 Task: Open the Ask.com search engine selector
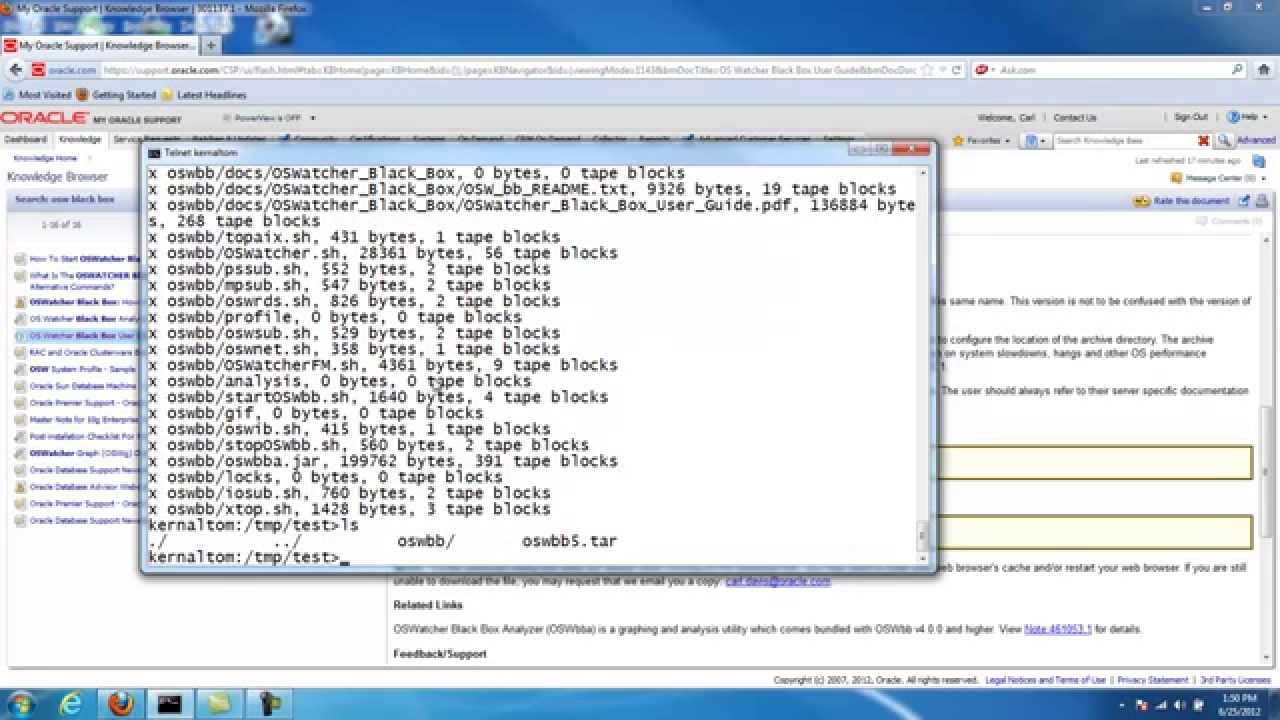985,70
